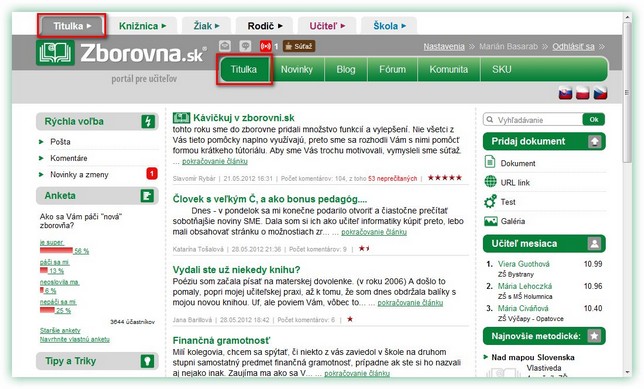Open article Vydali ste už niekedy knihu?
This screenshot has height=389, width=644.
click(236, 269)
